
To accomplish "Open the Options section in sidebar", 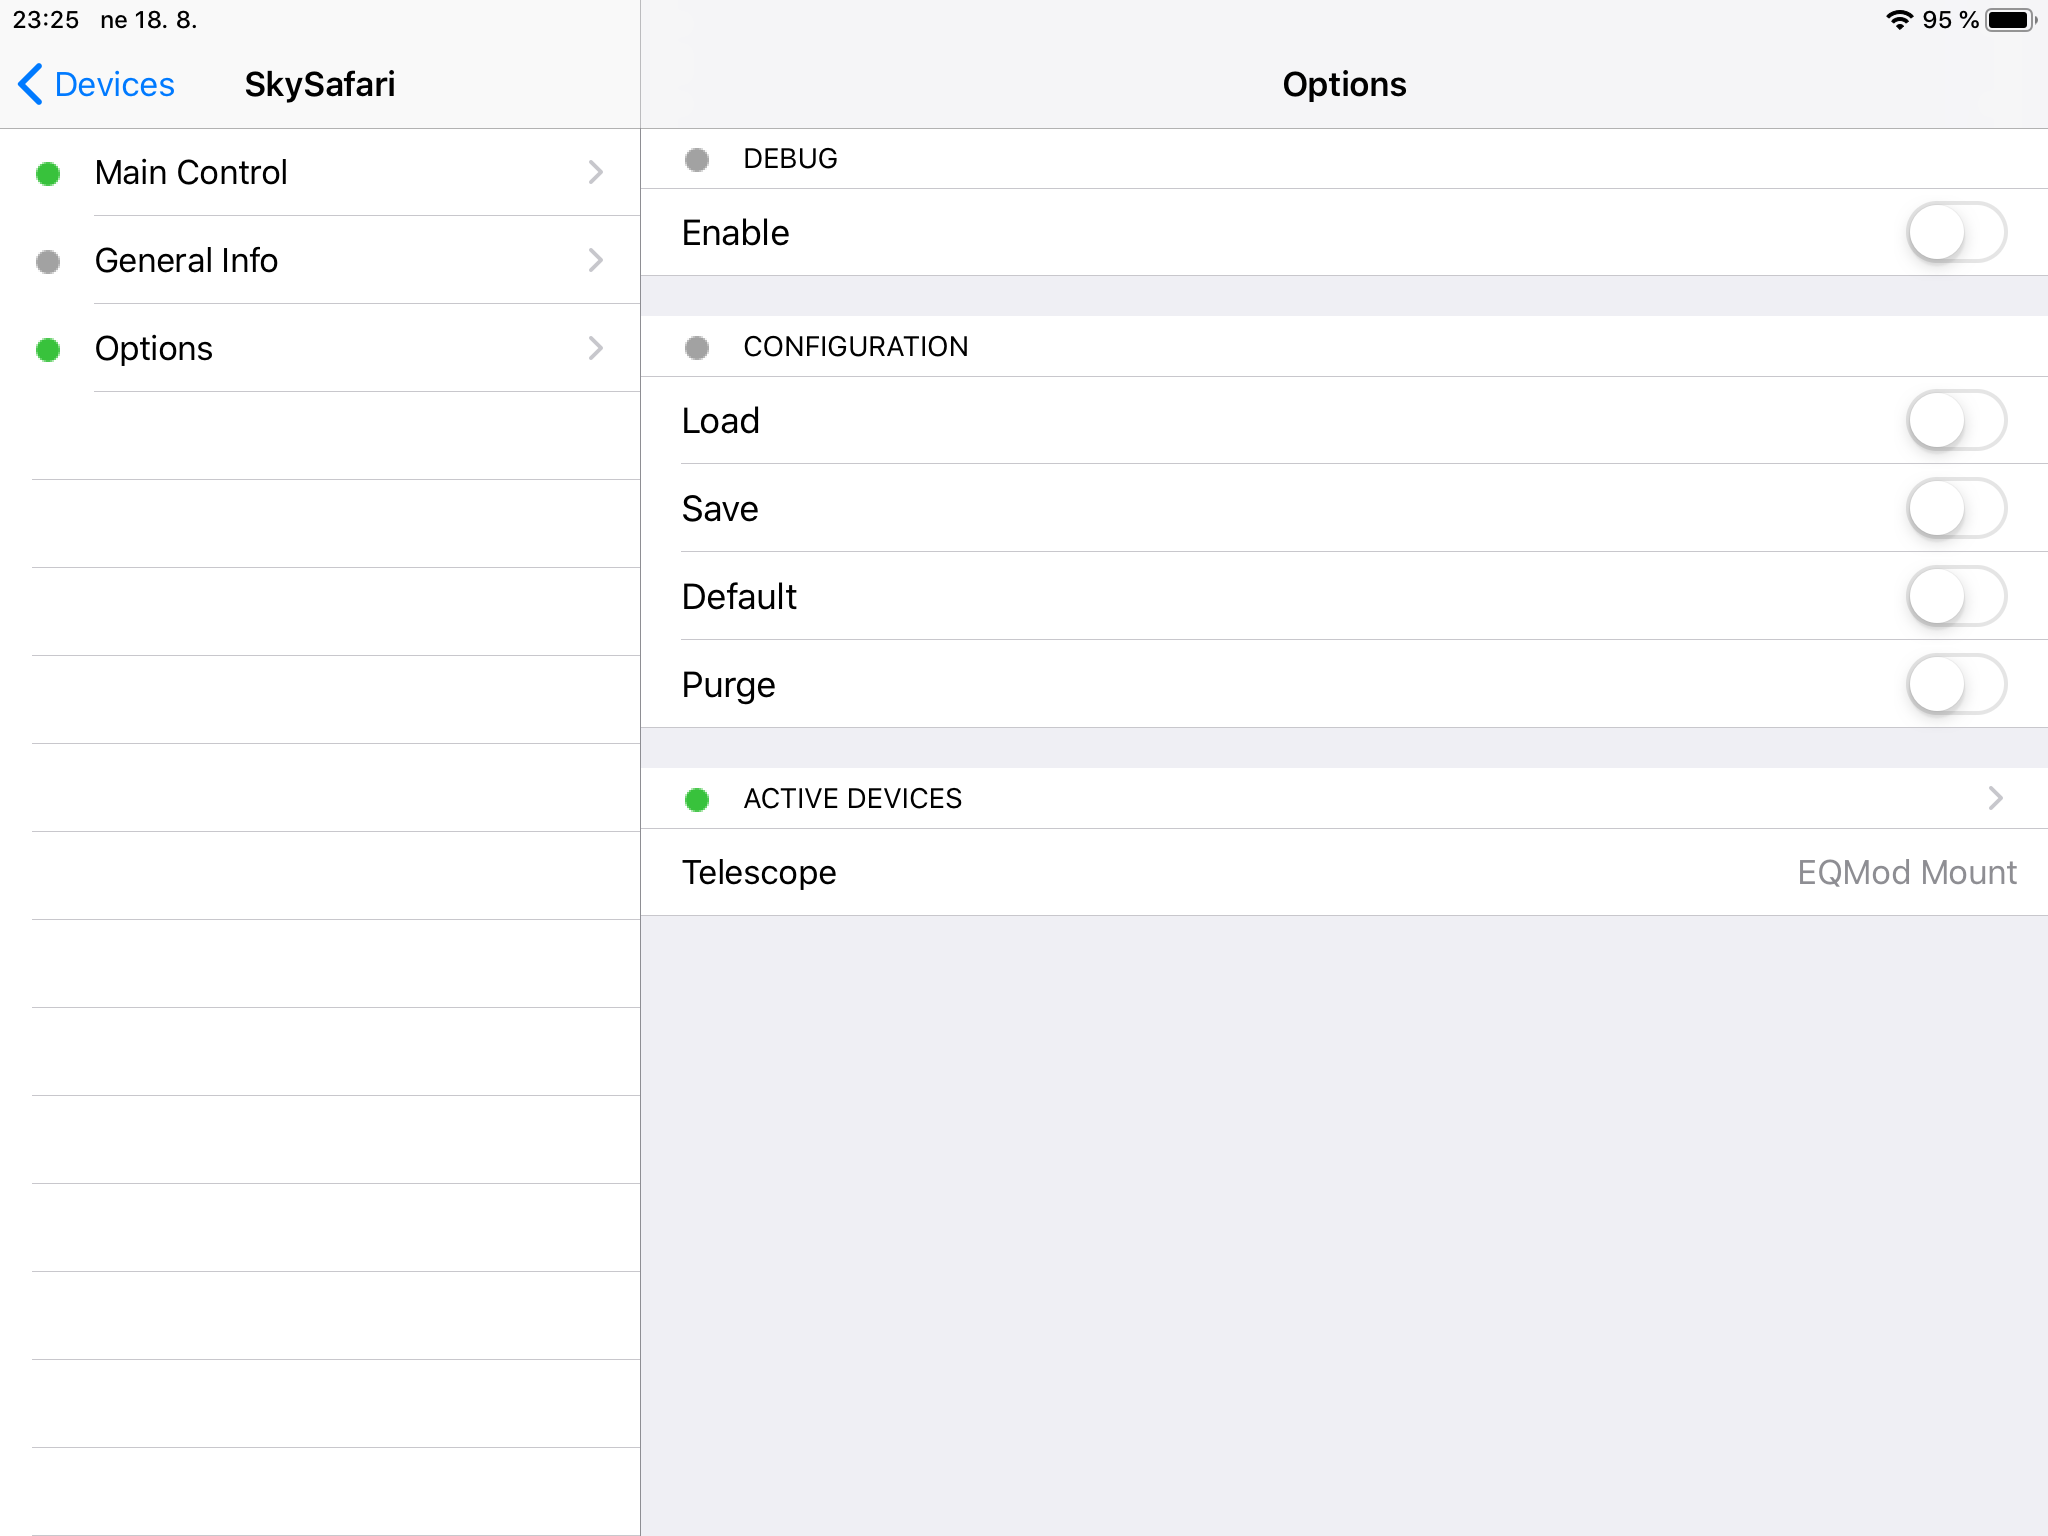I will click(320, 348).
